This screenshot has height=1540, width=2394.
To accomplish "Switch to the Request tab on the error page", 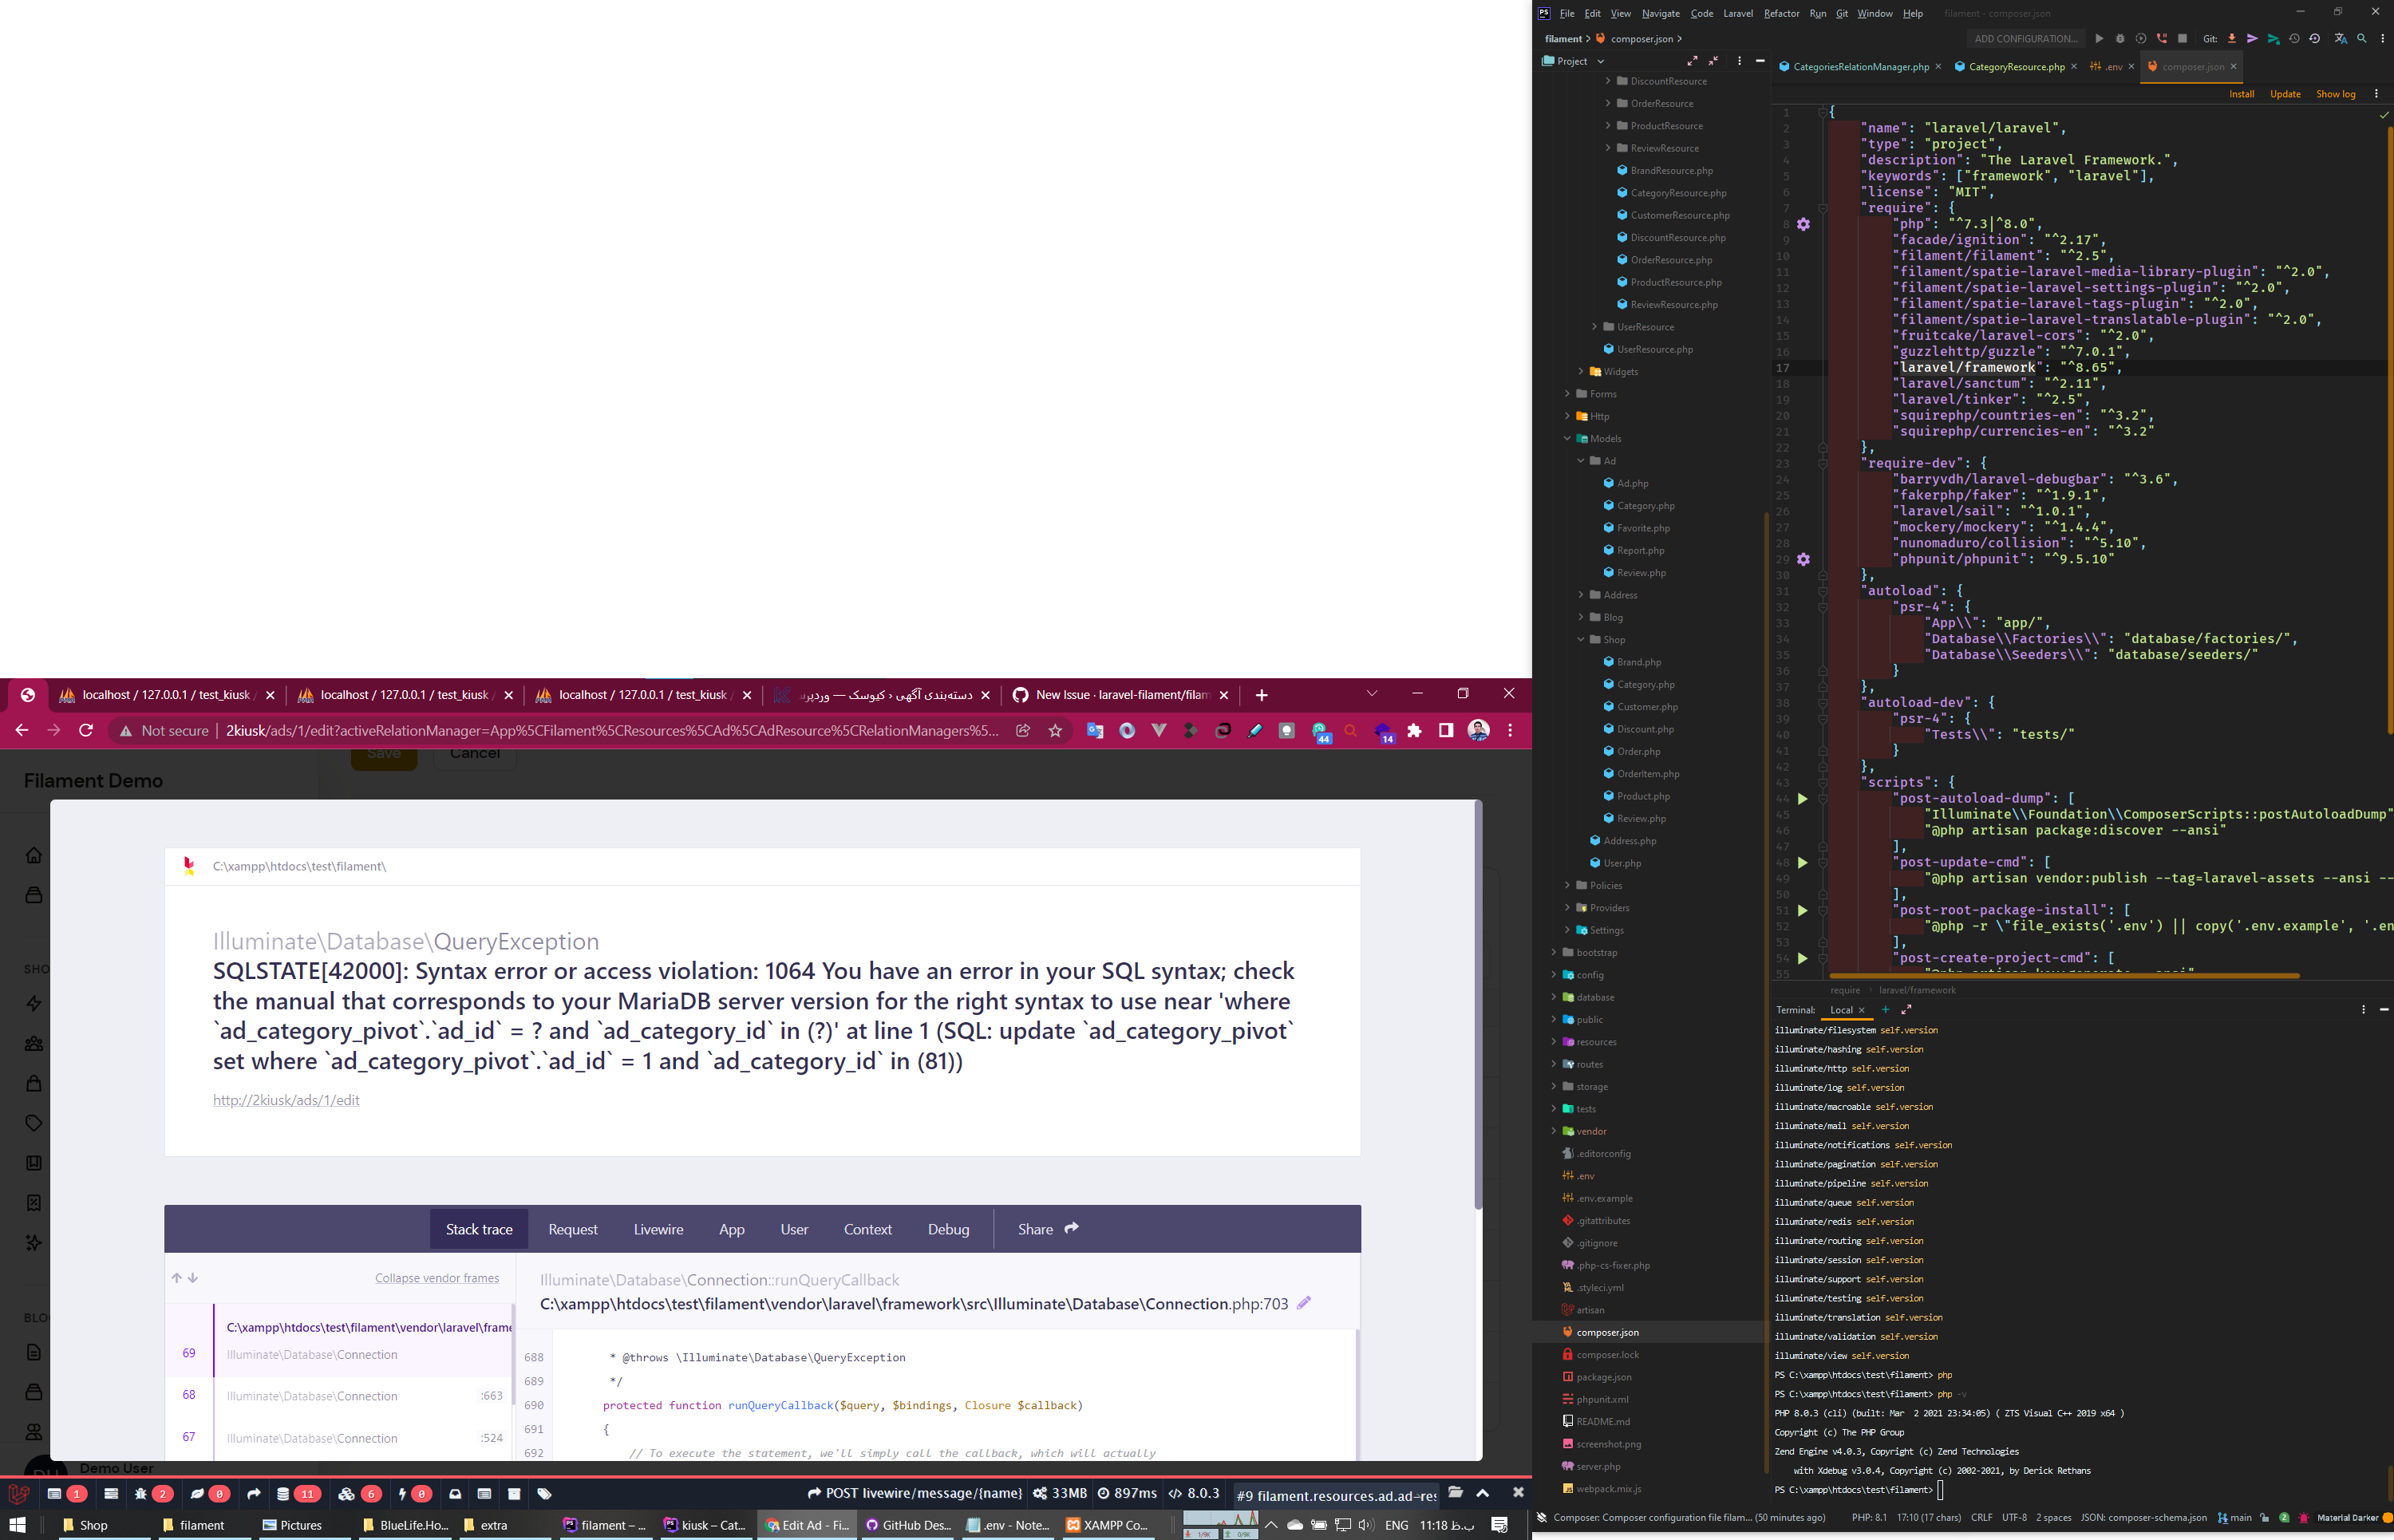I will click(573, 1229).
